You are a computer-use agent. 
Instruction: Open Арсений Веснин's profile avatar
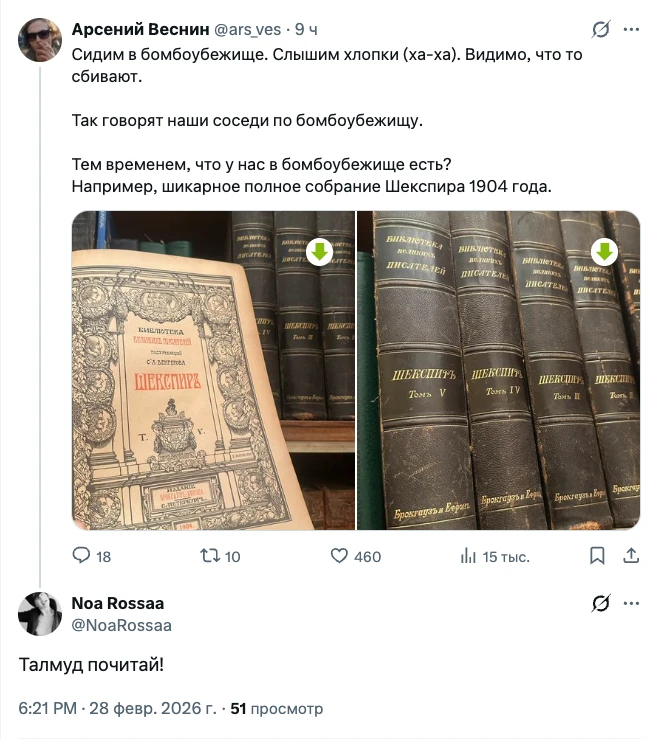tap(40, 40)
